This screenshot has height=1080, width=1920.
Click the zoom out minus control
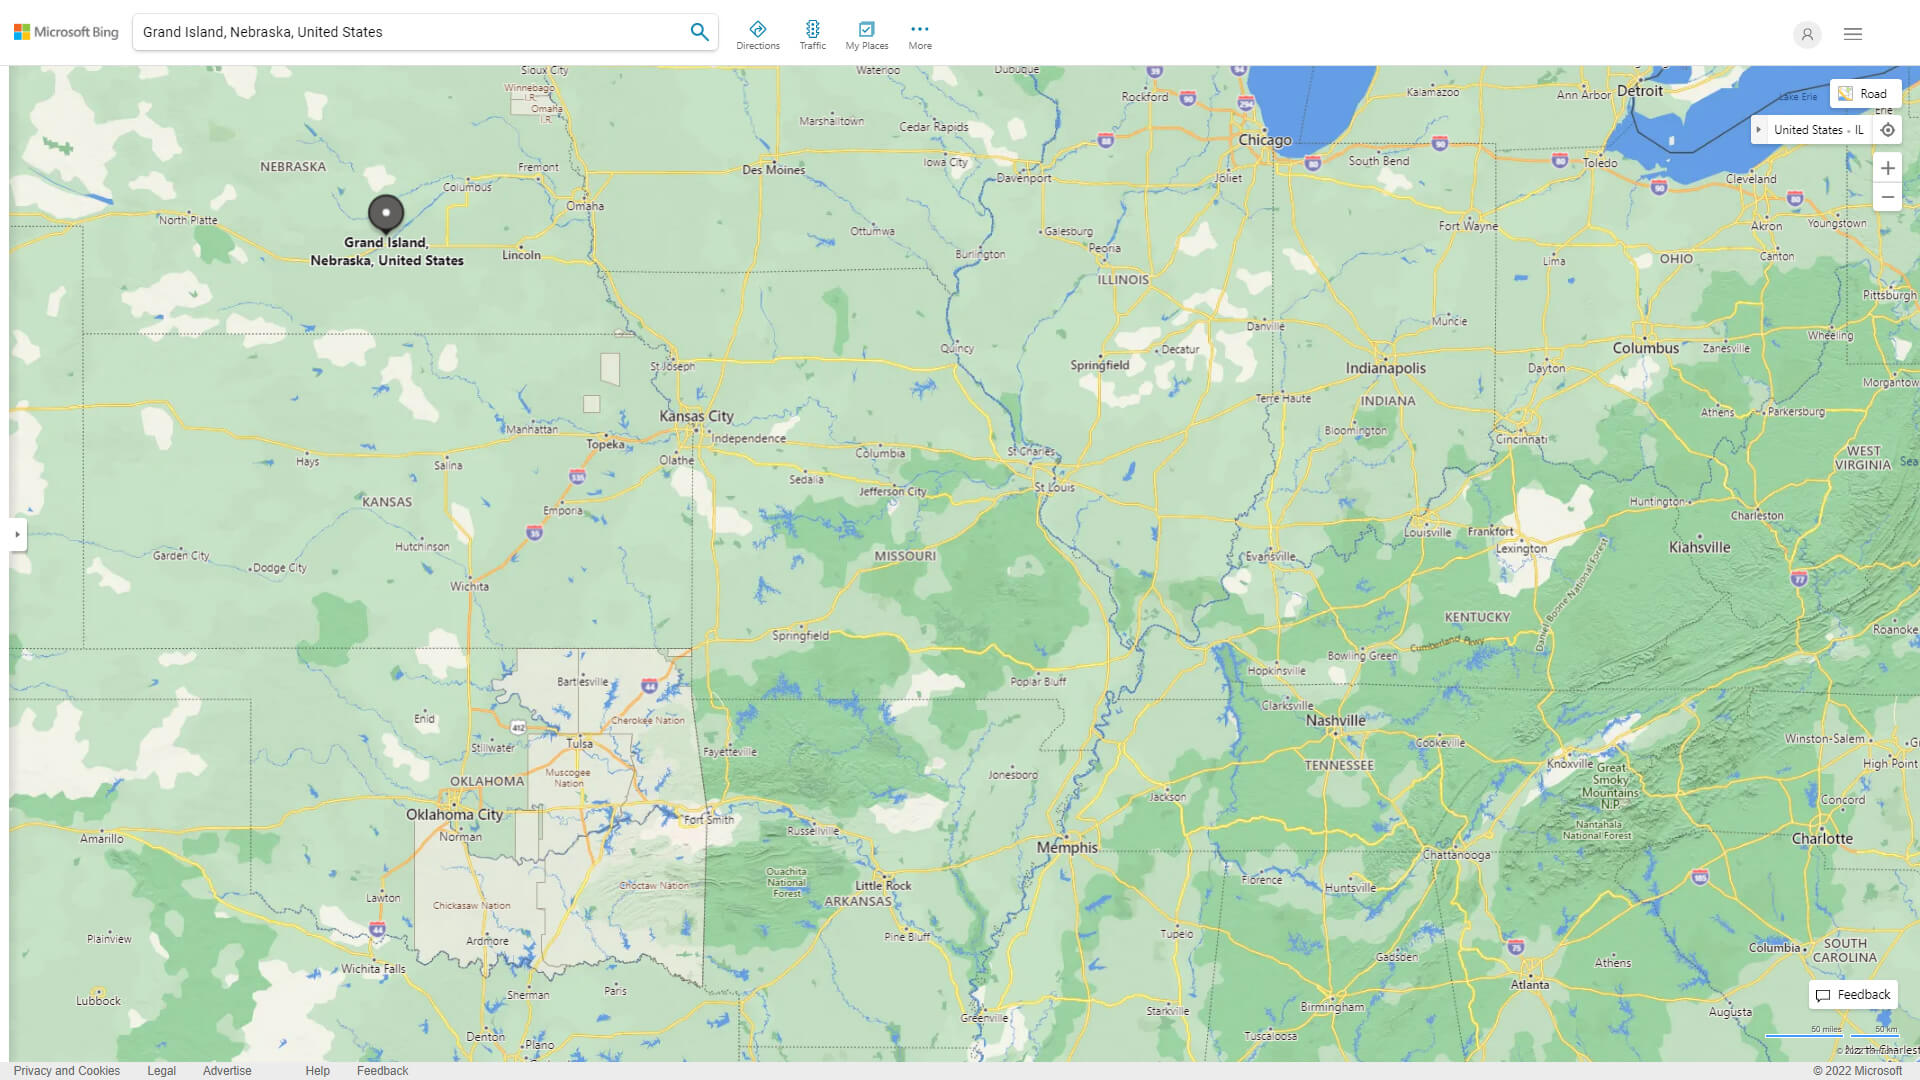(x=1887, y=197)
